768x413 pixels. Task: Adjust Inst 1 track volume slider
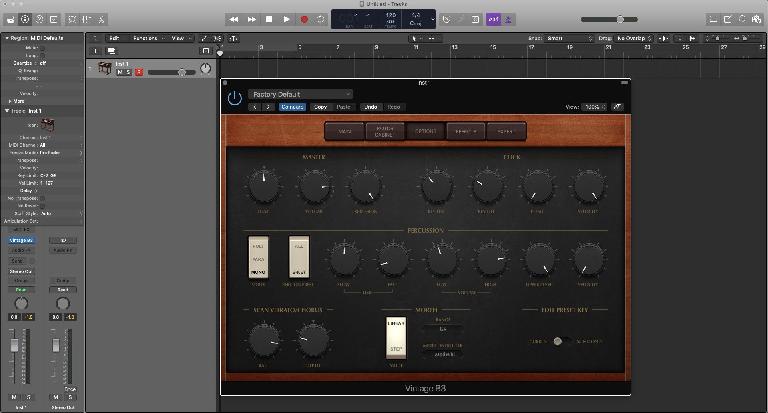coord(171,73)
